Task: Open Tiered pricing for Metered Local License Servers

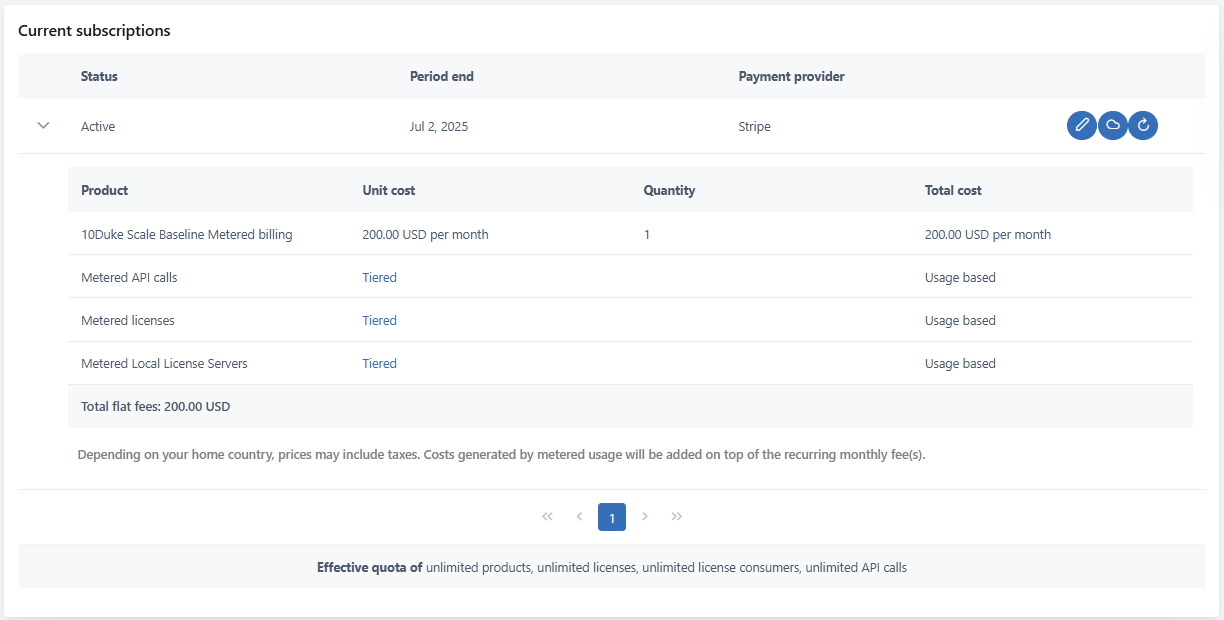Action: click(379, 364)
